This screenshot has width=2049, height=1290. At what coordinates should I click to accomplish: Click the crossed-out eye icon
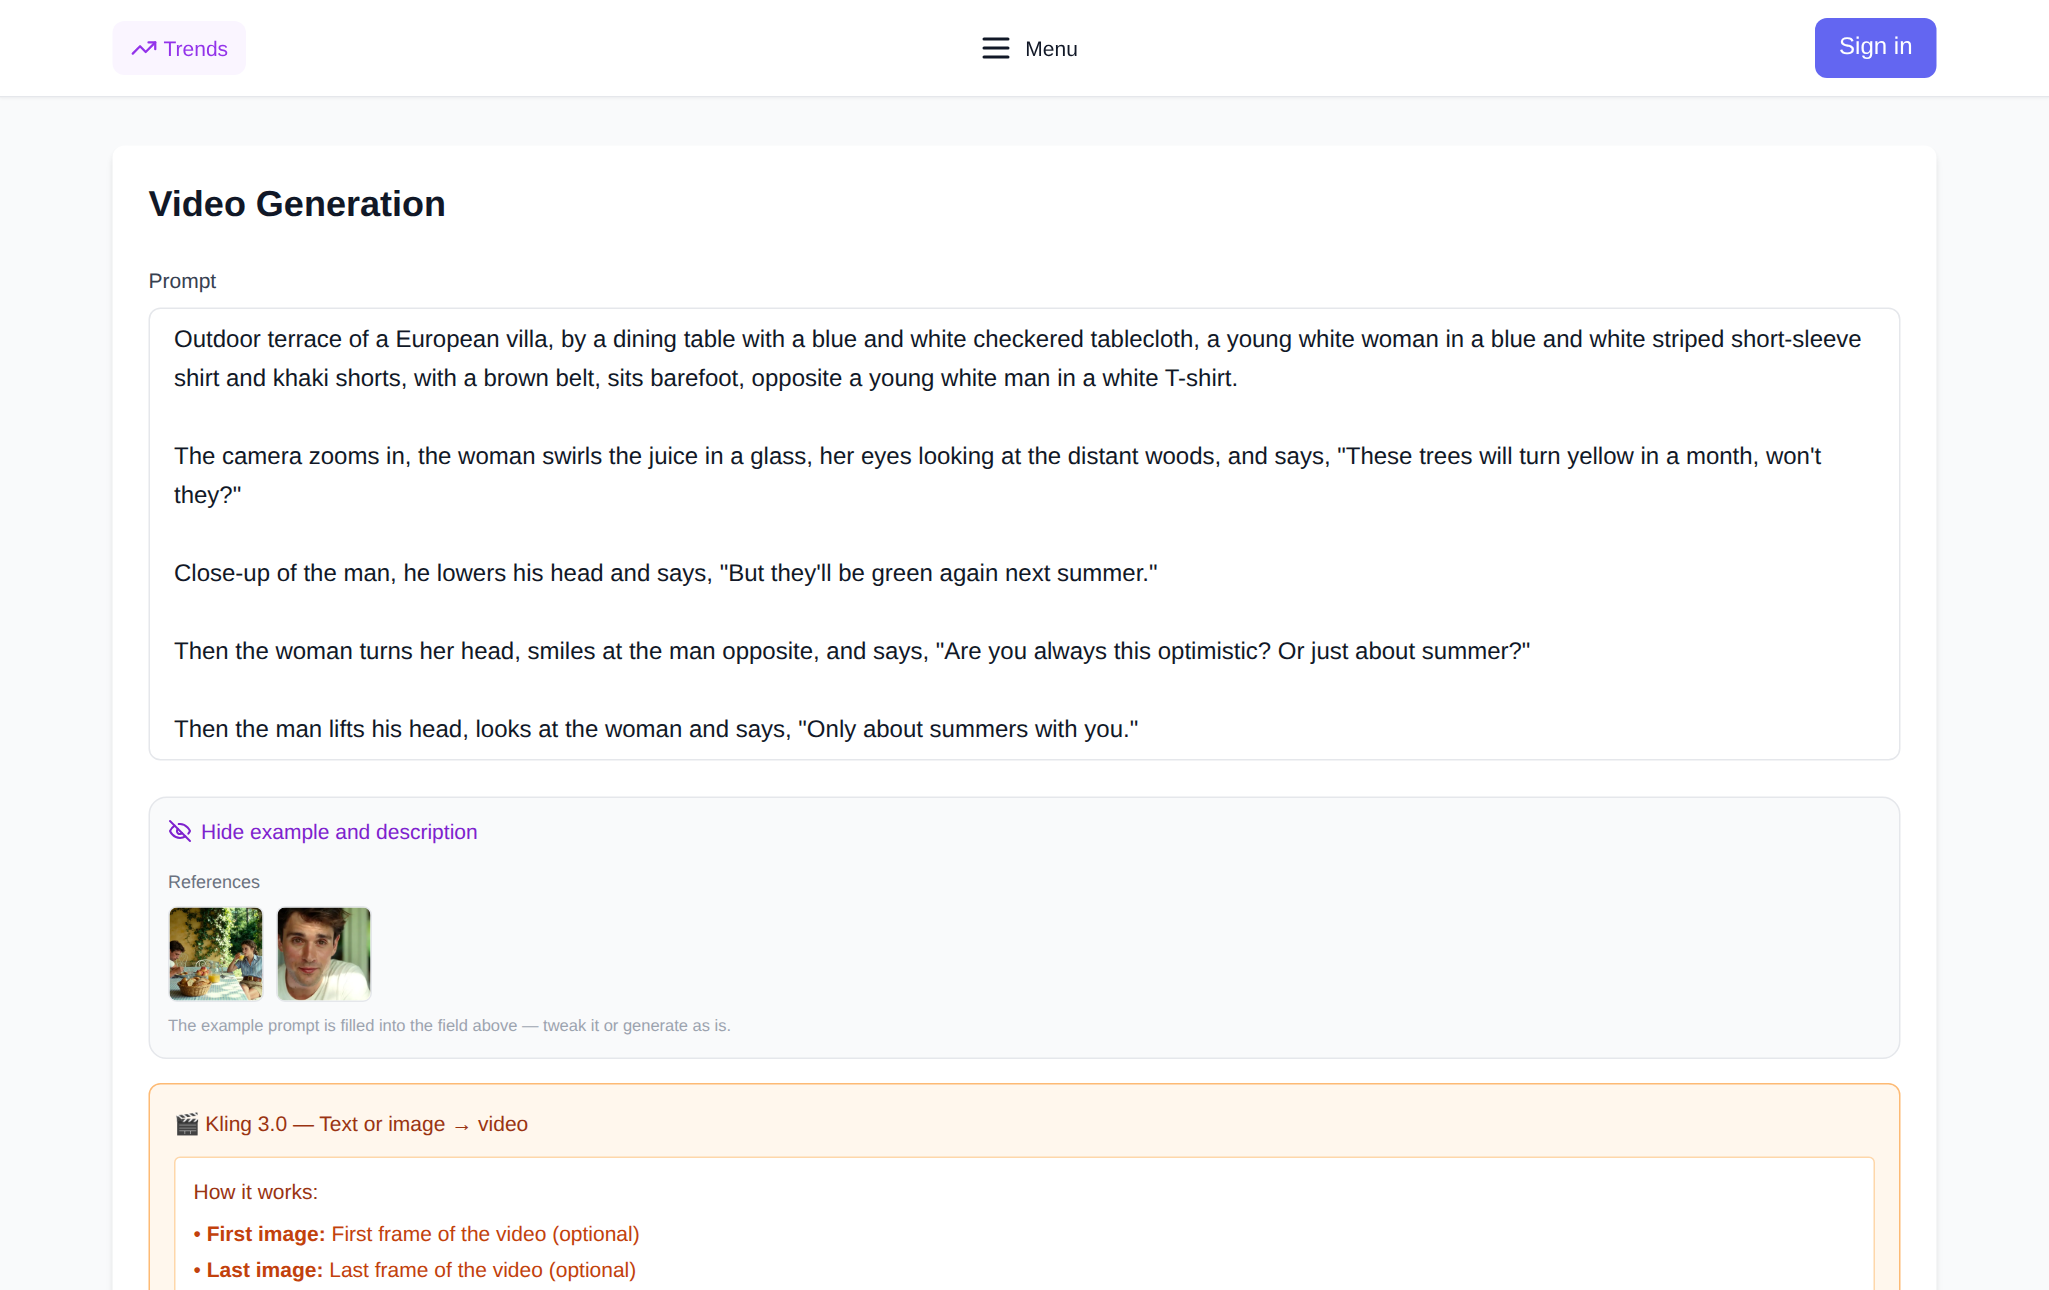(x=180, y=831)
